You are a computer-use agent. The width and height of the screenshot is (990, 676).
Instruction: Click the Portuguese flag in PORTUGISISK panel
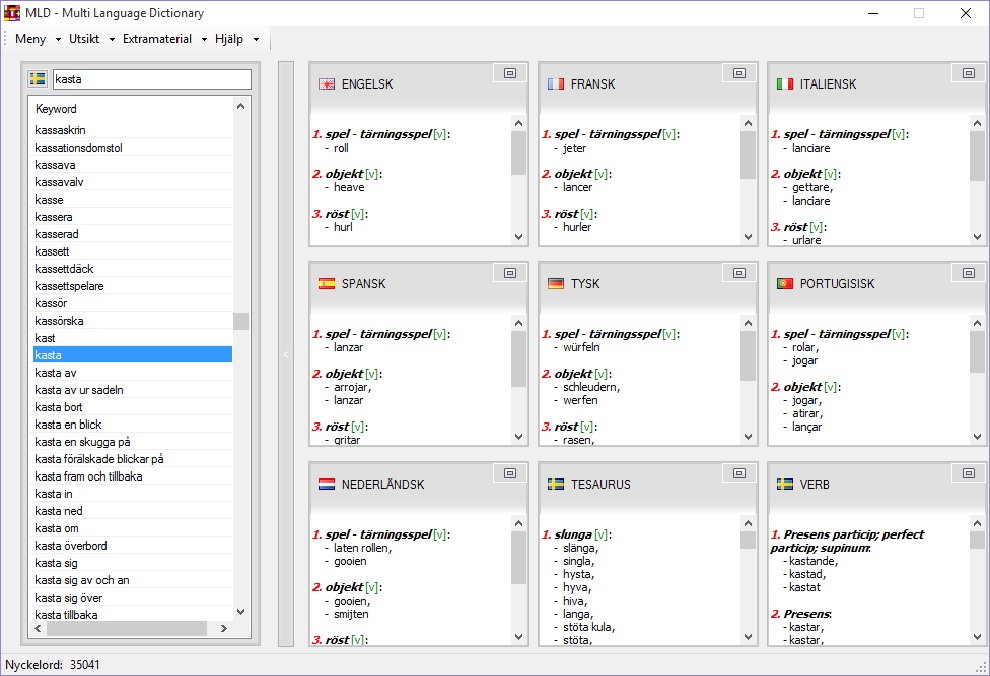click(785, 284)
